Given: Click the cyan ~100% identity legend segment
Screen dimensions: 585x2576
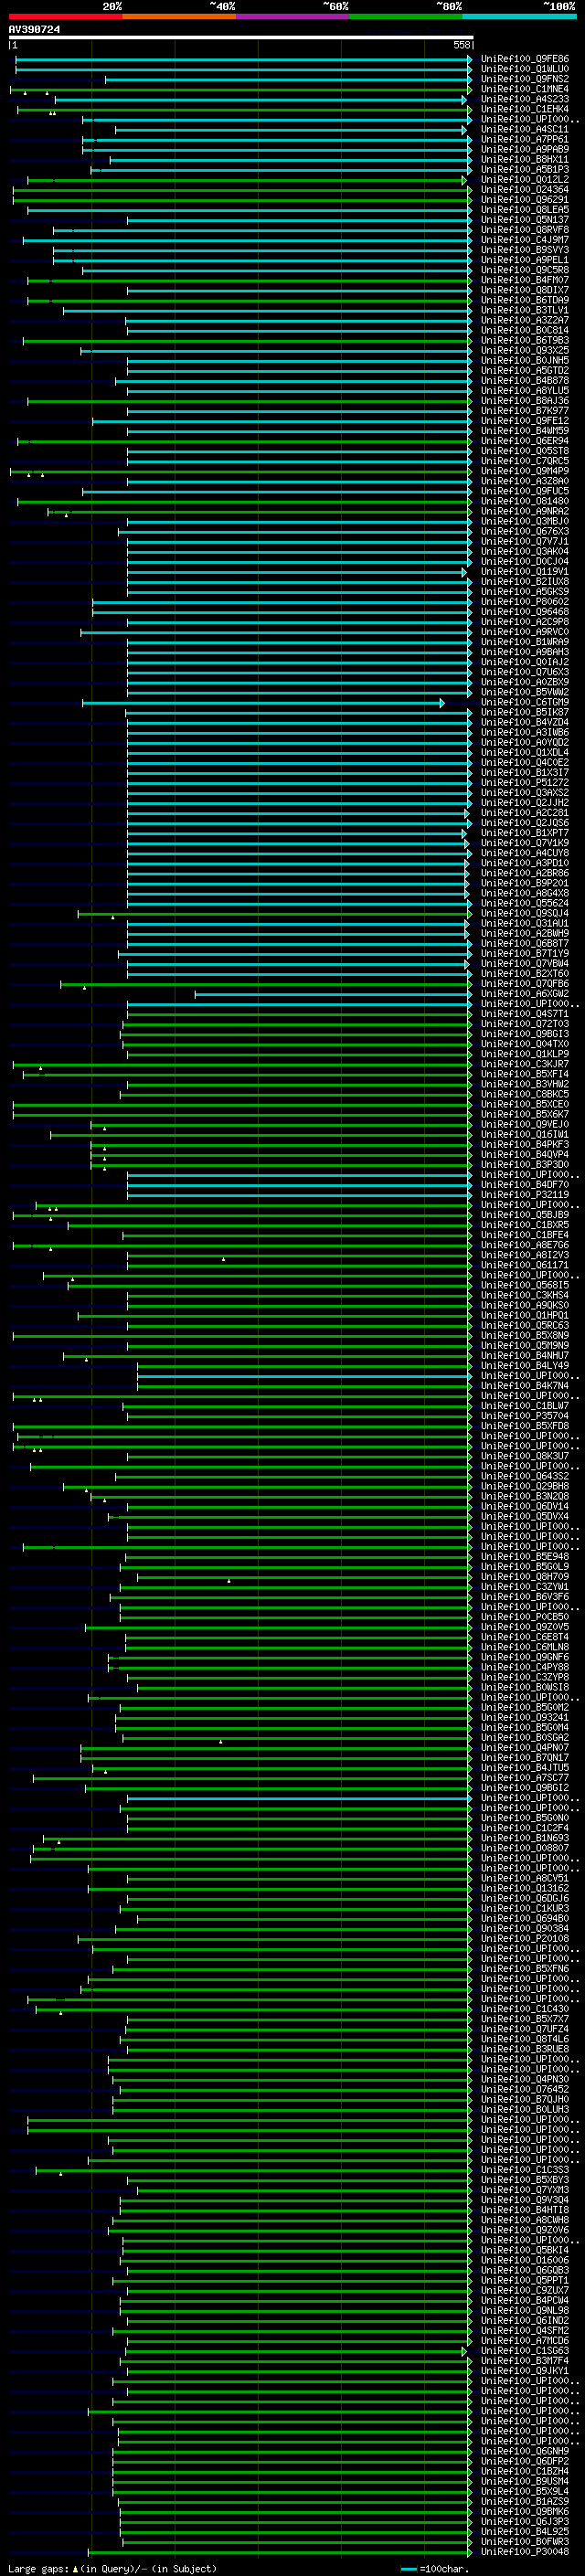Looking at the screenshot, I should click(520, 16).
